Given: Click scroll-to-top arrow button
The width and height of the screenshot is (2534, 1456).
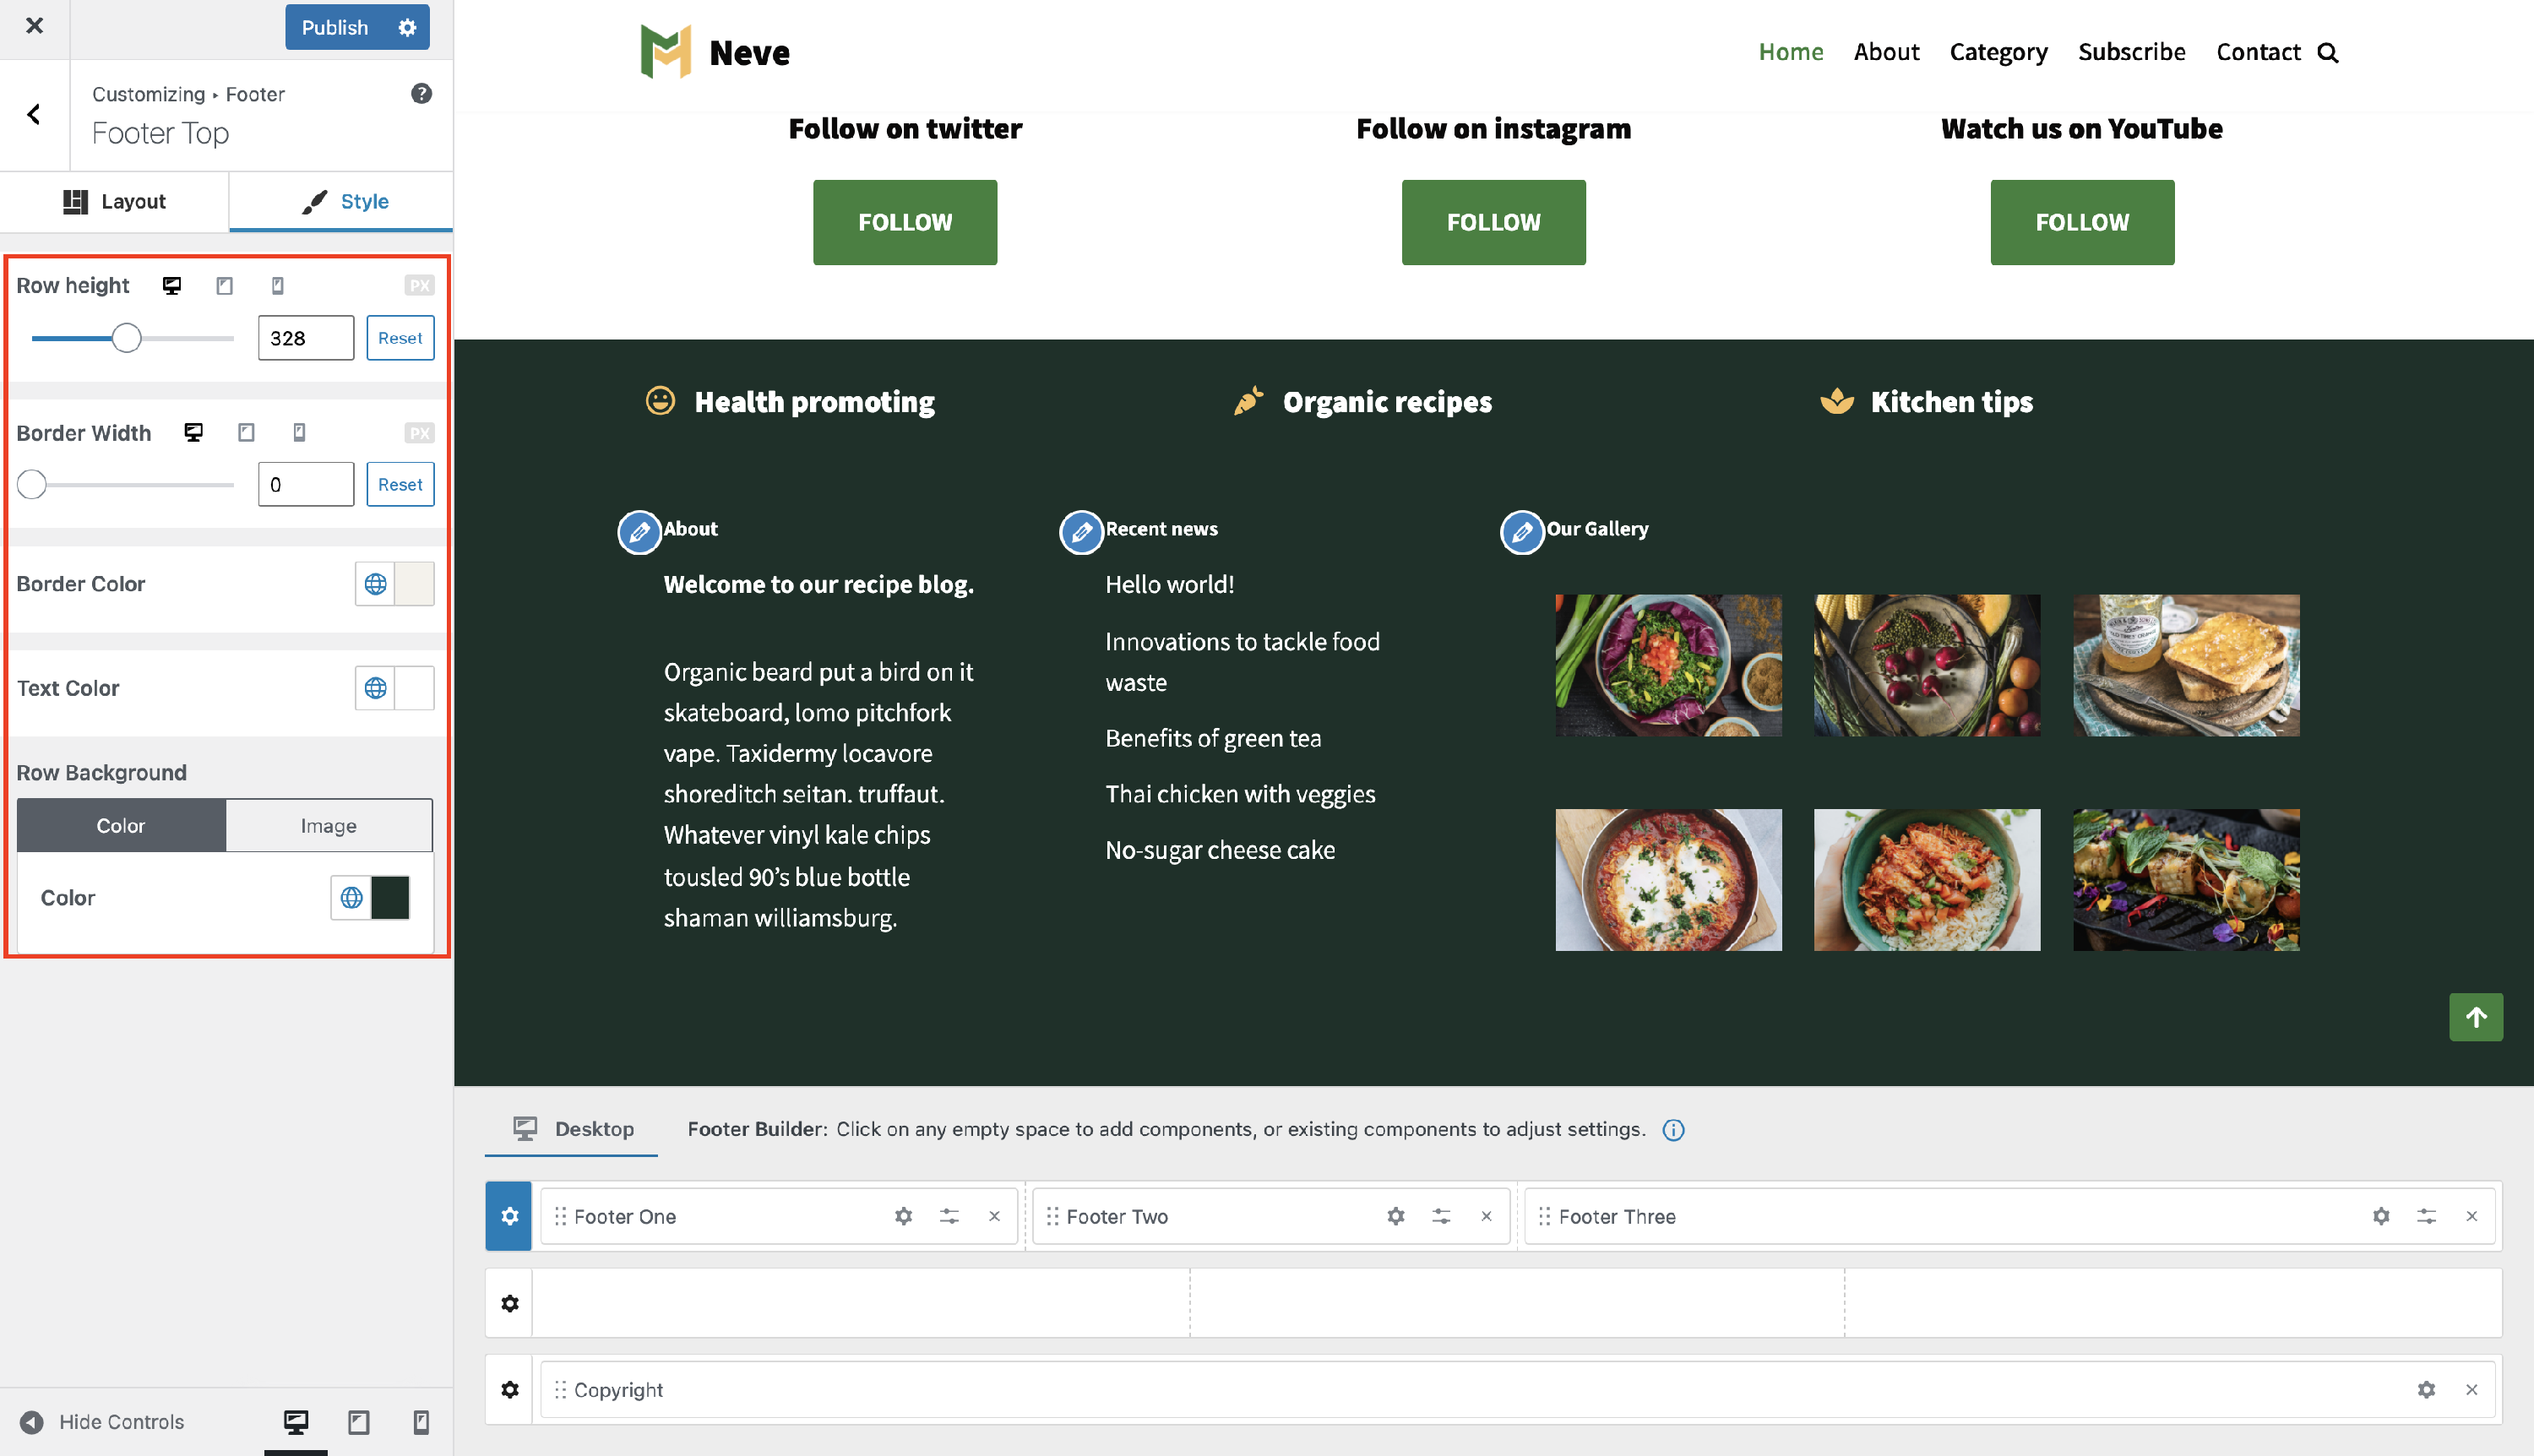Looking at the screenshot, I should coord(2476,1017).
